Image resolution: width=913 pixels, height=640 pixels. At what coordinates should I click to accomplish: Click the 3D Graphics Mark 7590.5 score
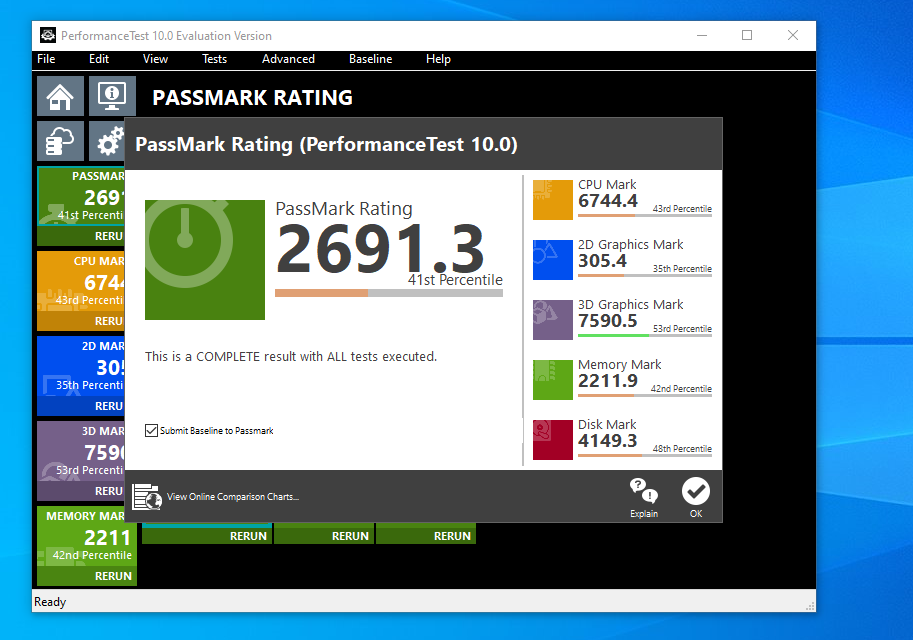608,321
